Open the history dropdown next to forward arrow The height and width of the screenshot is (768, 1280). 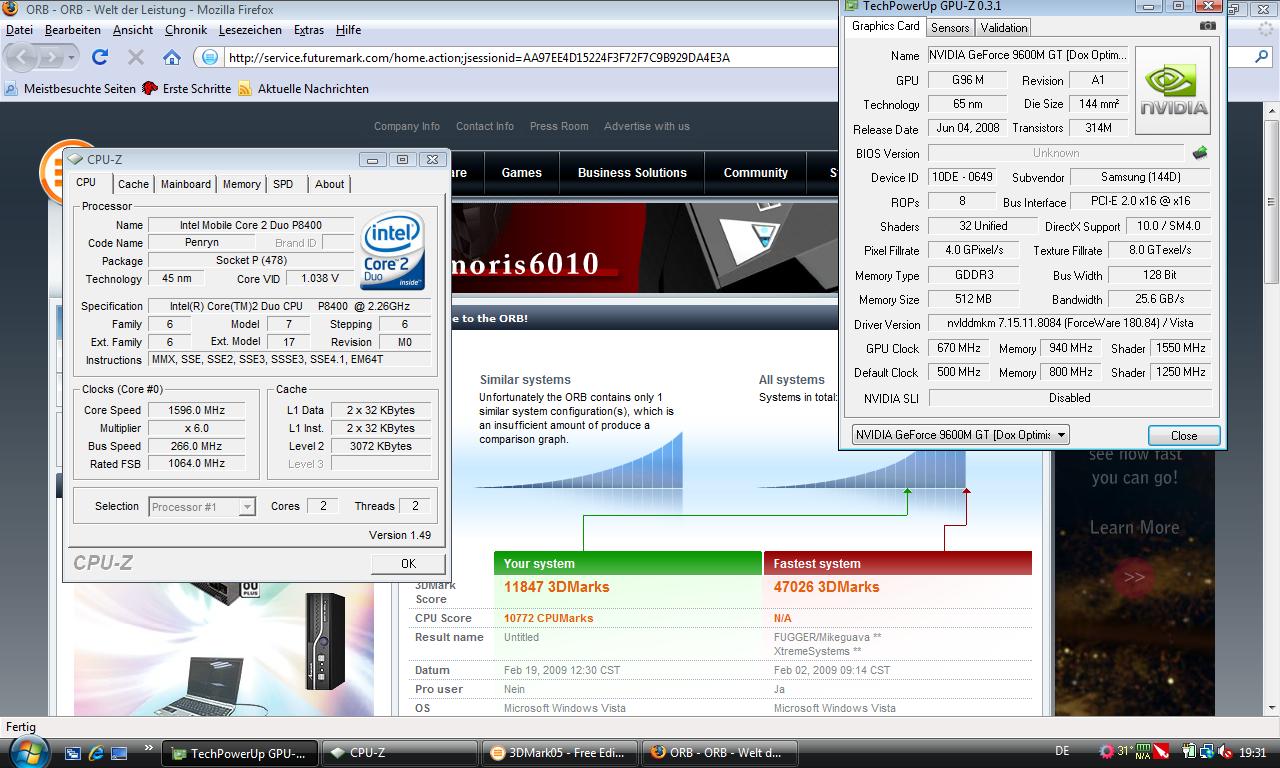pyautogui.click(x=71, y=58)
